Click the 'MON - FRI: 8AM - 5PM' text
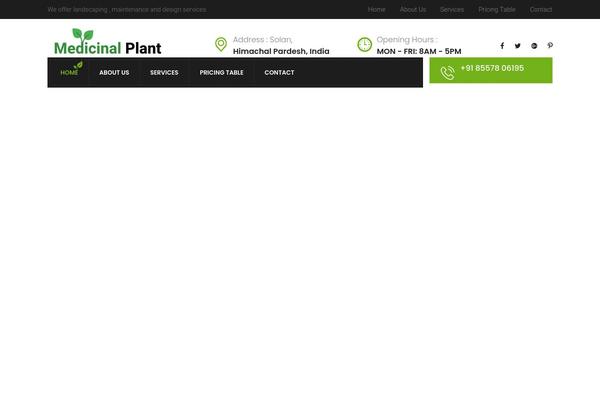600x400 pixels. click(x=419, y=51)
